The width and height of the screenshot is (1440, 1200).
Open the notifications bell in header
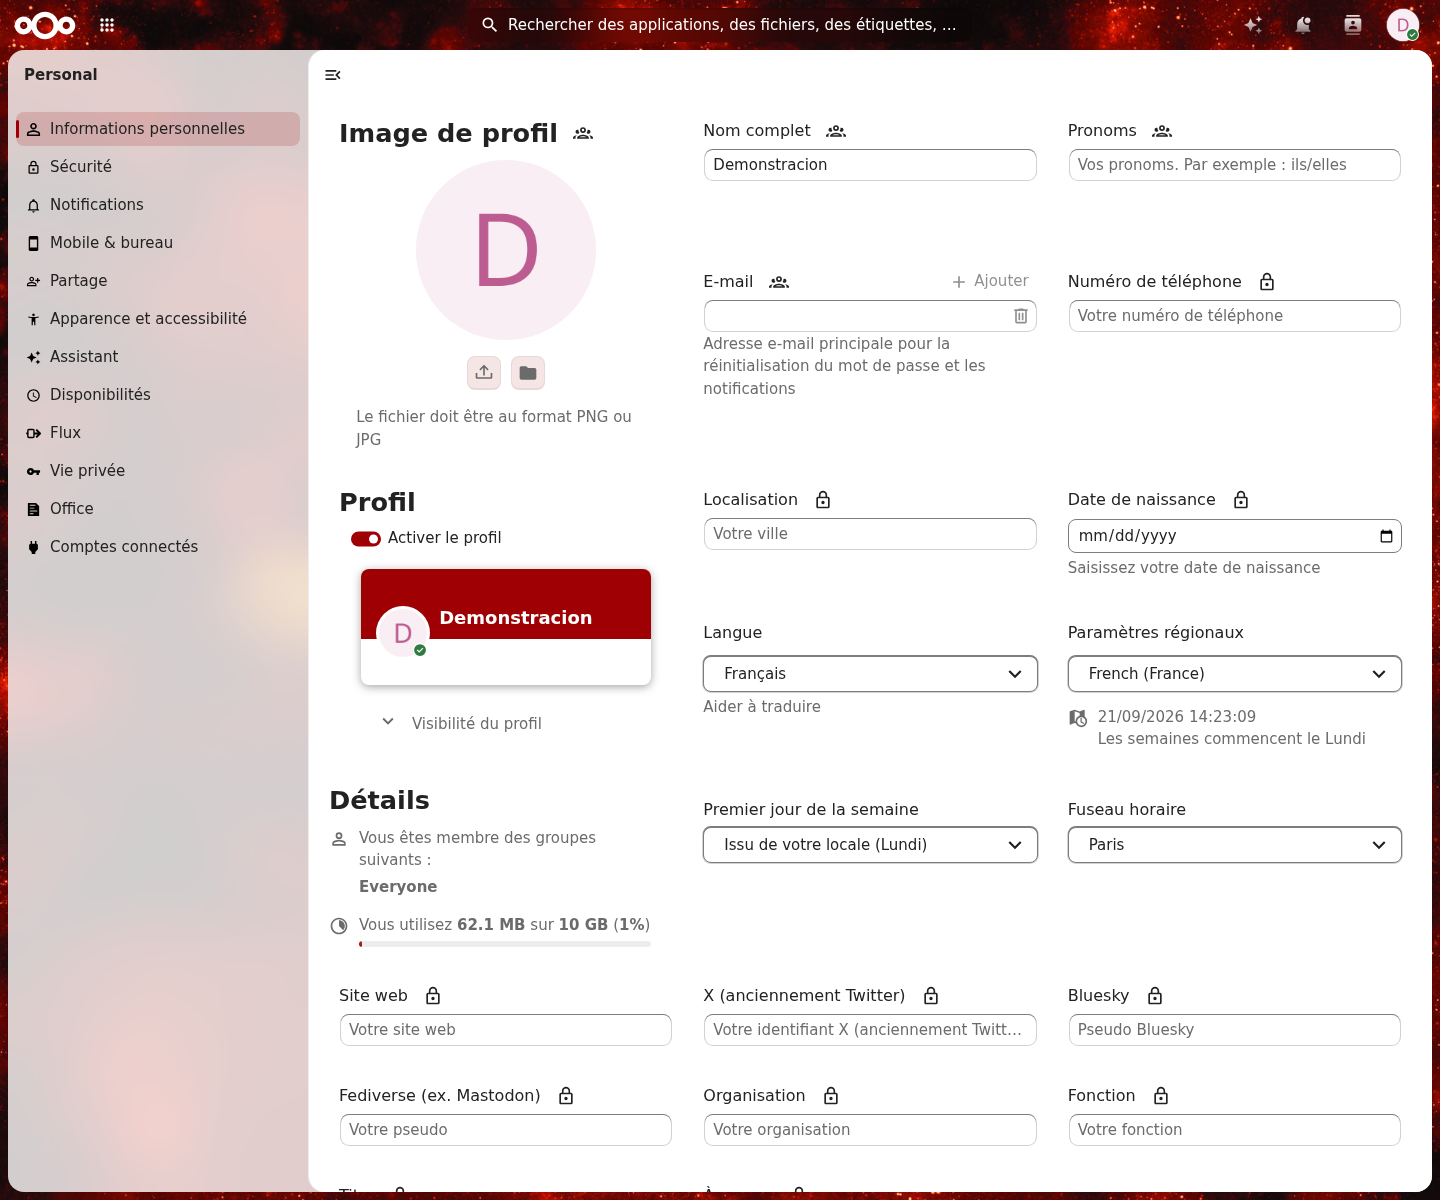tap(1303, 25)
